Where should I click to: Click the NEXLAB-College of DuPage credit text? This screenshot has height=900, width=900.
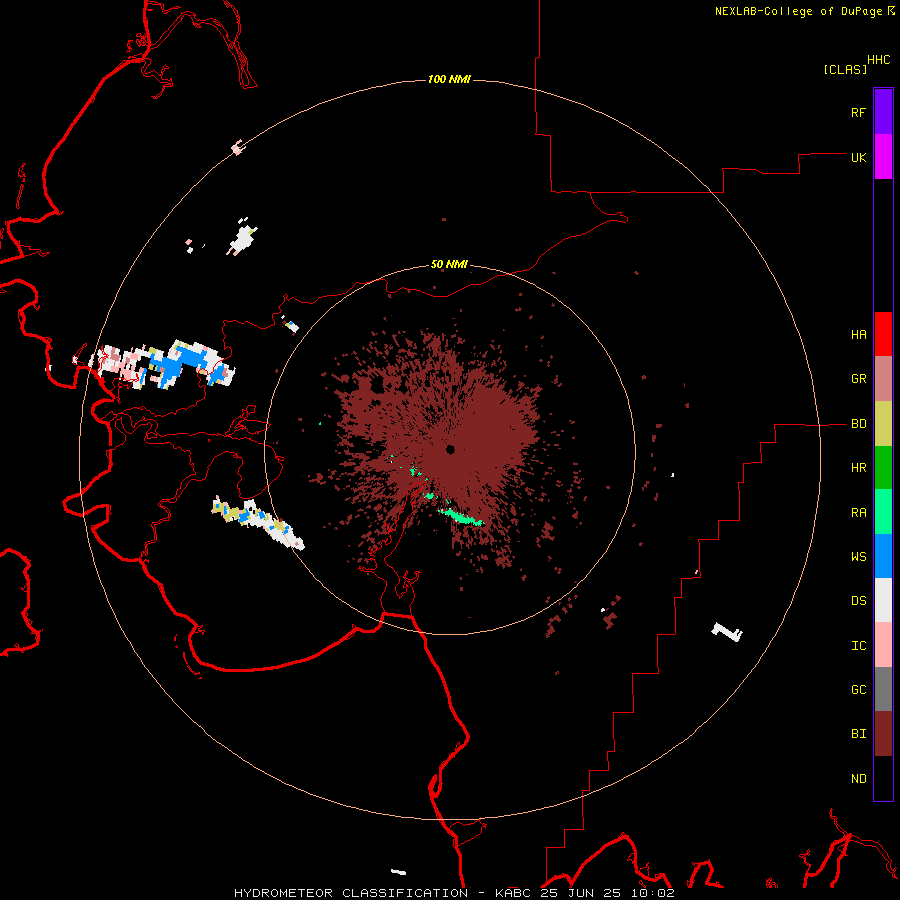[x=798, y=11]
